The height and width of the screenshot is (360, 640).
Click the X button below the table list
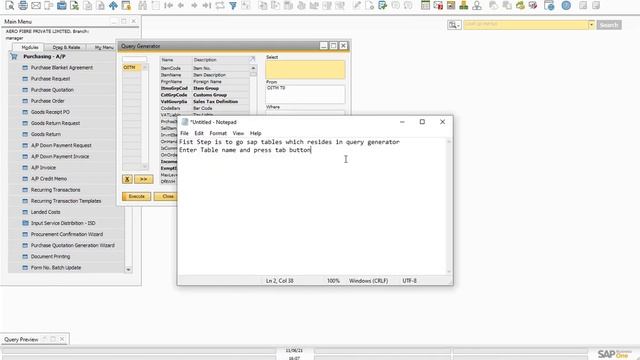coord(127,179)
